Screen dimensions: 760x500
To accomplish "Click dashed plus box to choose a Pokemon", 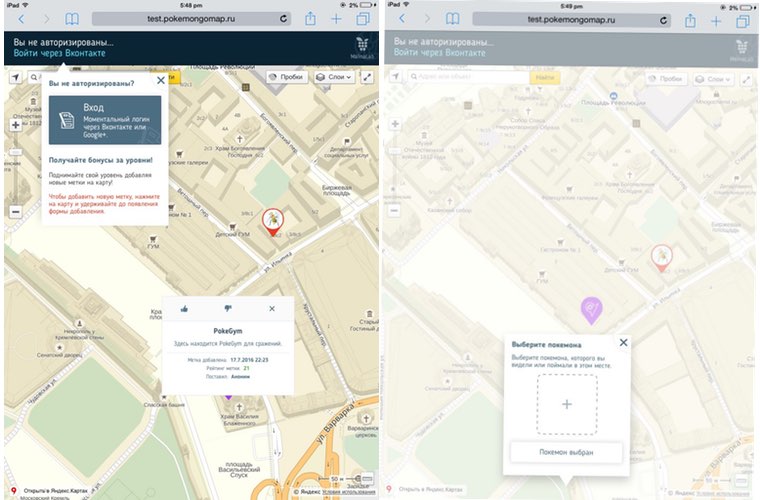I will coord(567,404).
